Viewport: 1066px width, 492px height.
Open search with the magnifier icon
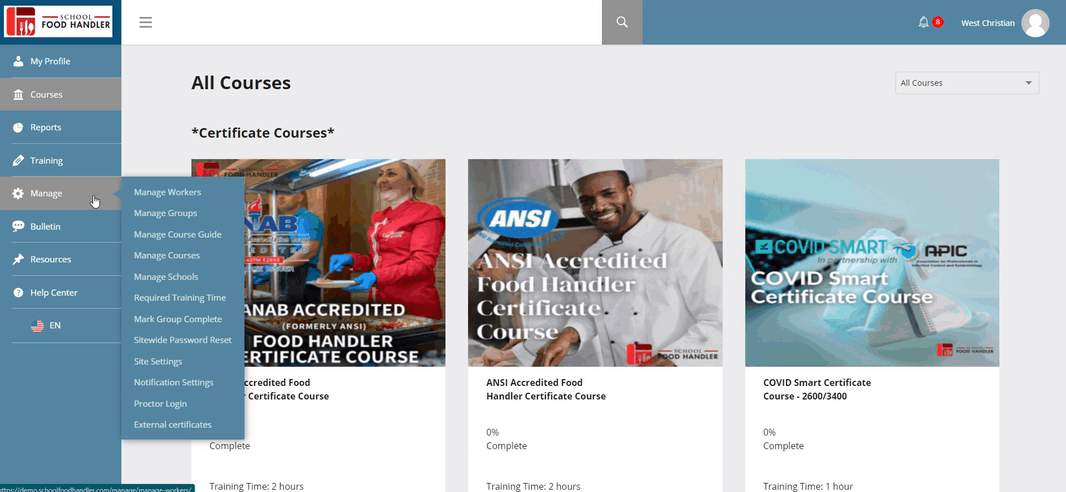[621, 22]
